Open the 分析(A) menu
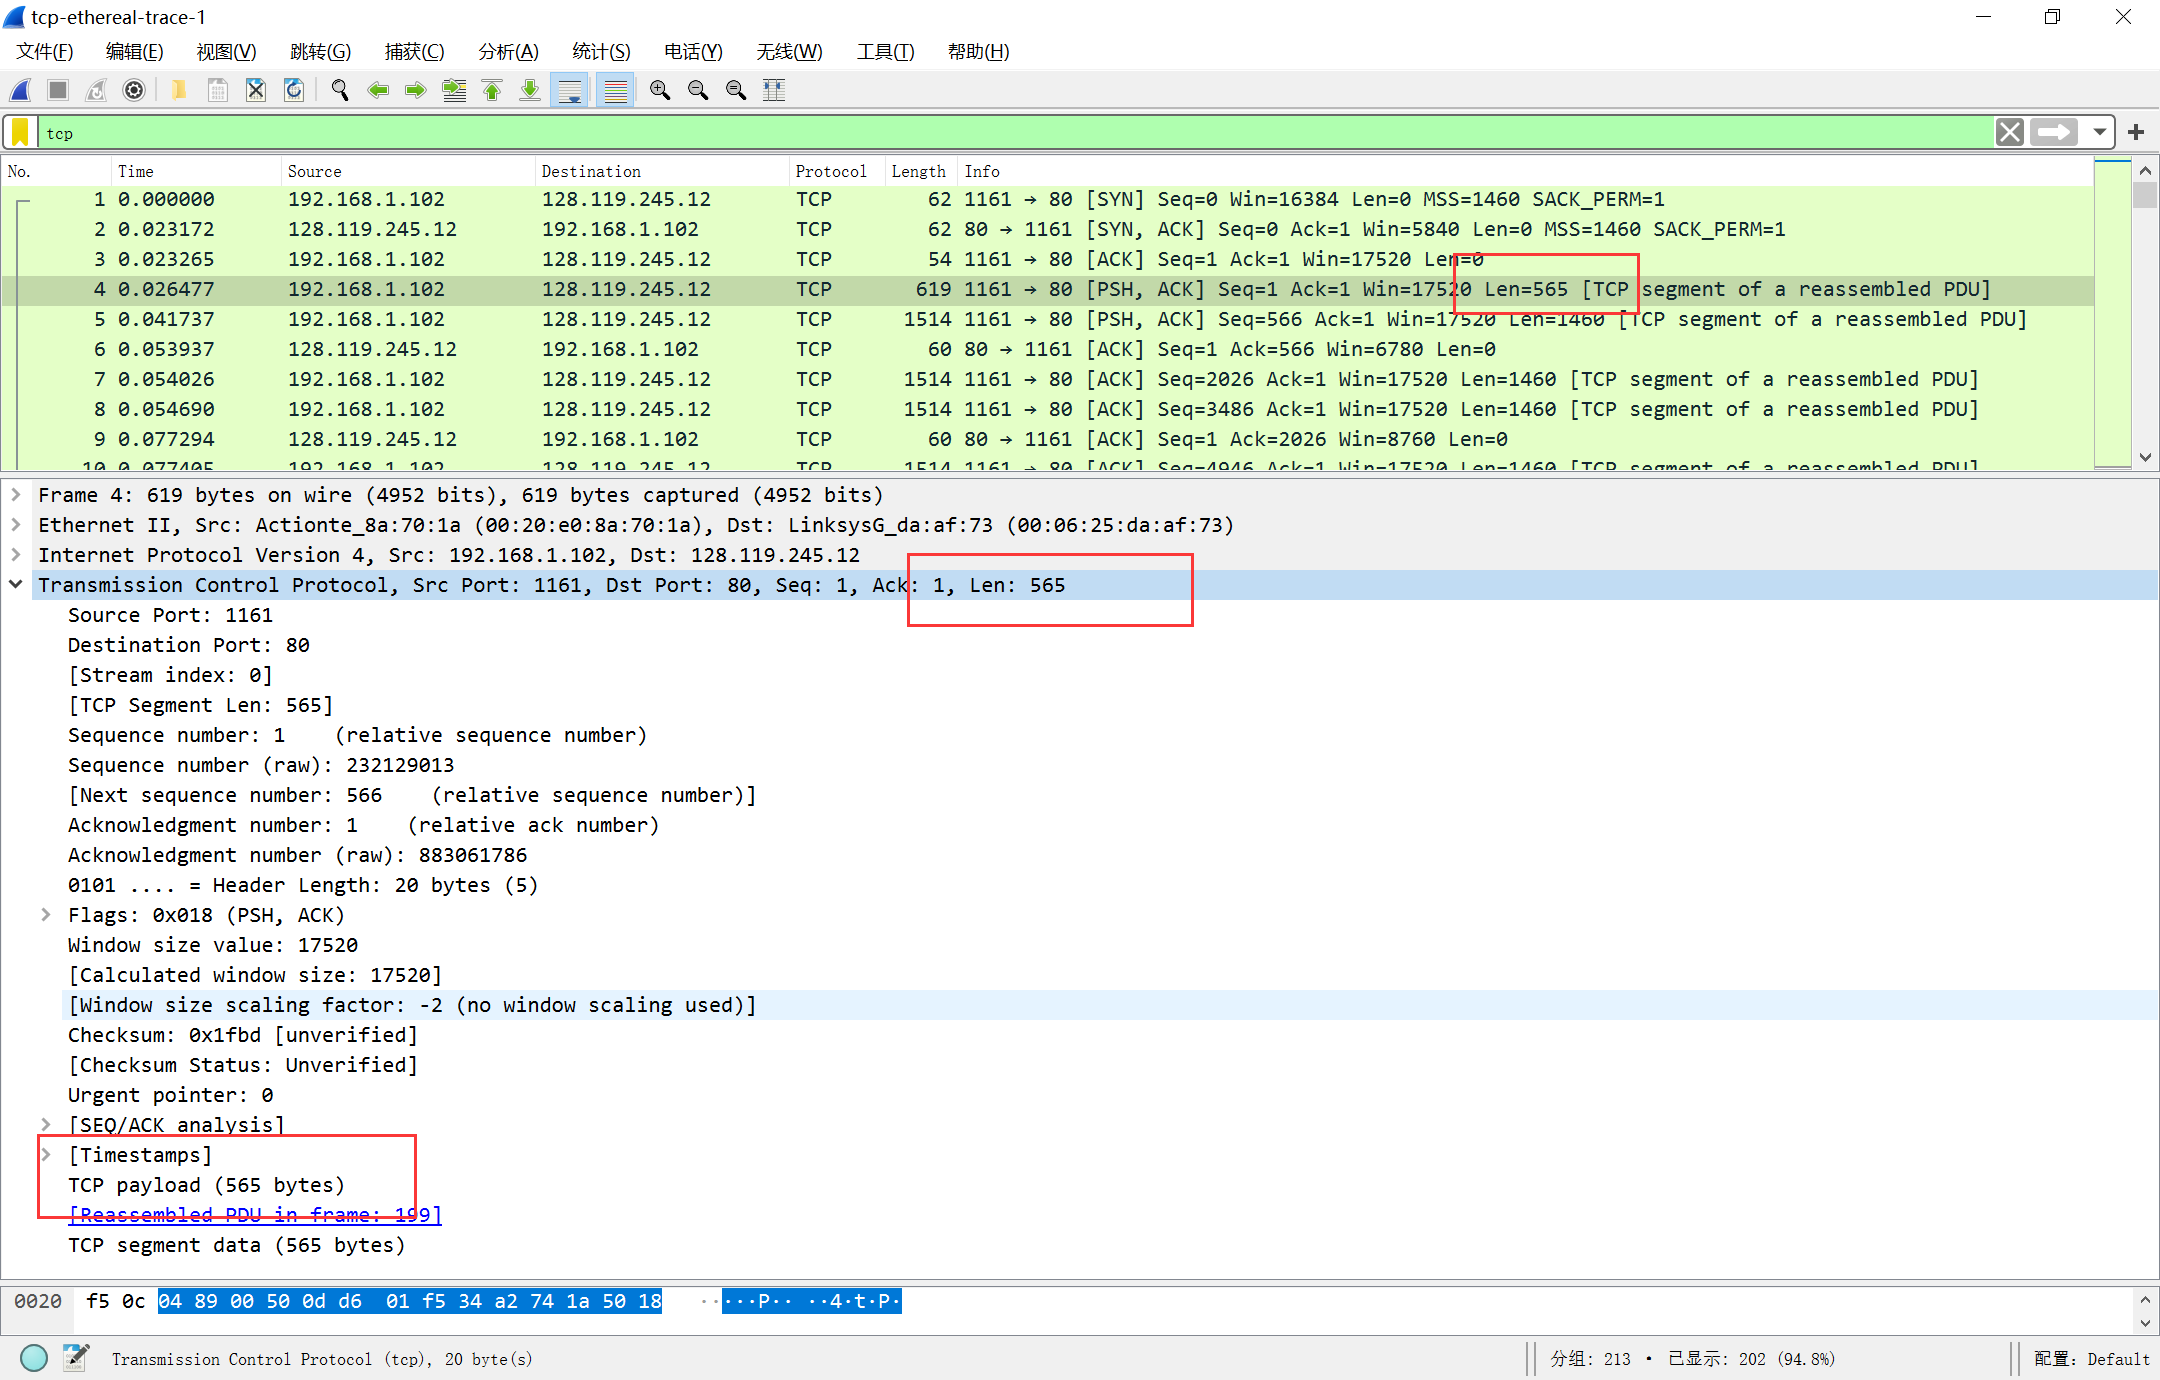This screenshot has height=1380, width=2160. tap(508, 52)
